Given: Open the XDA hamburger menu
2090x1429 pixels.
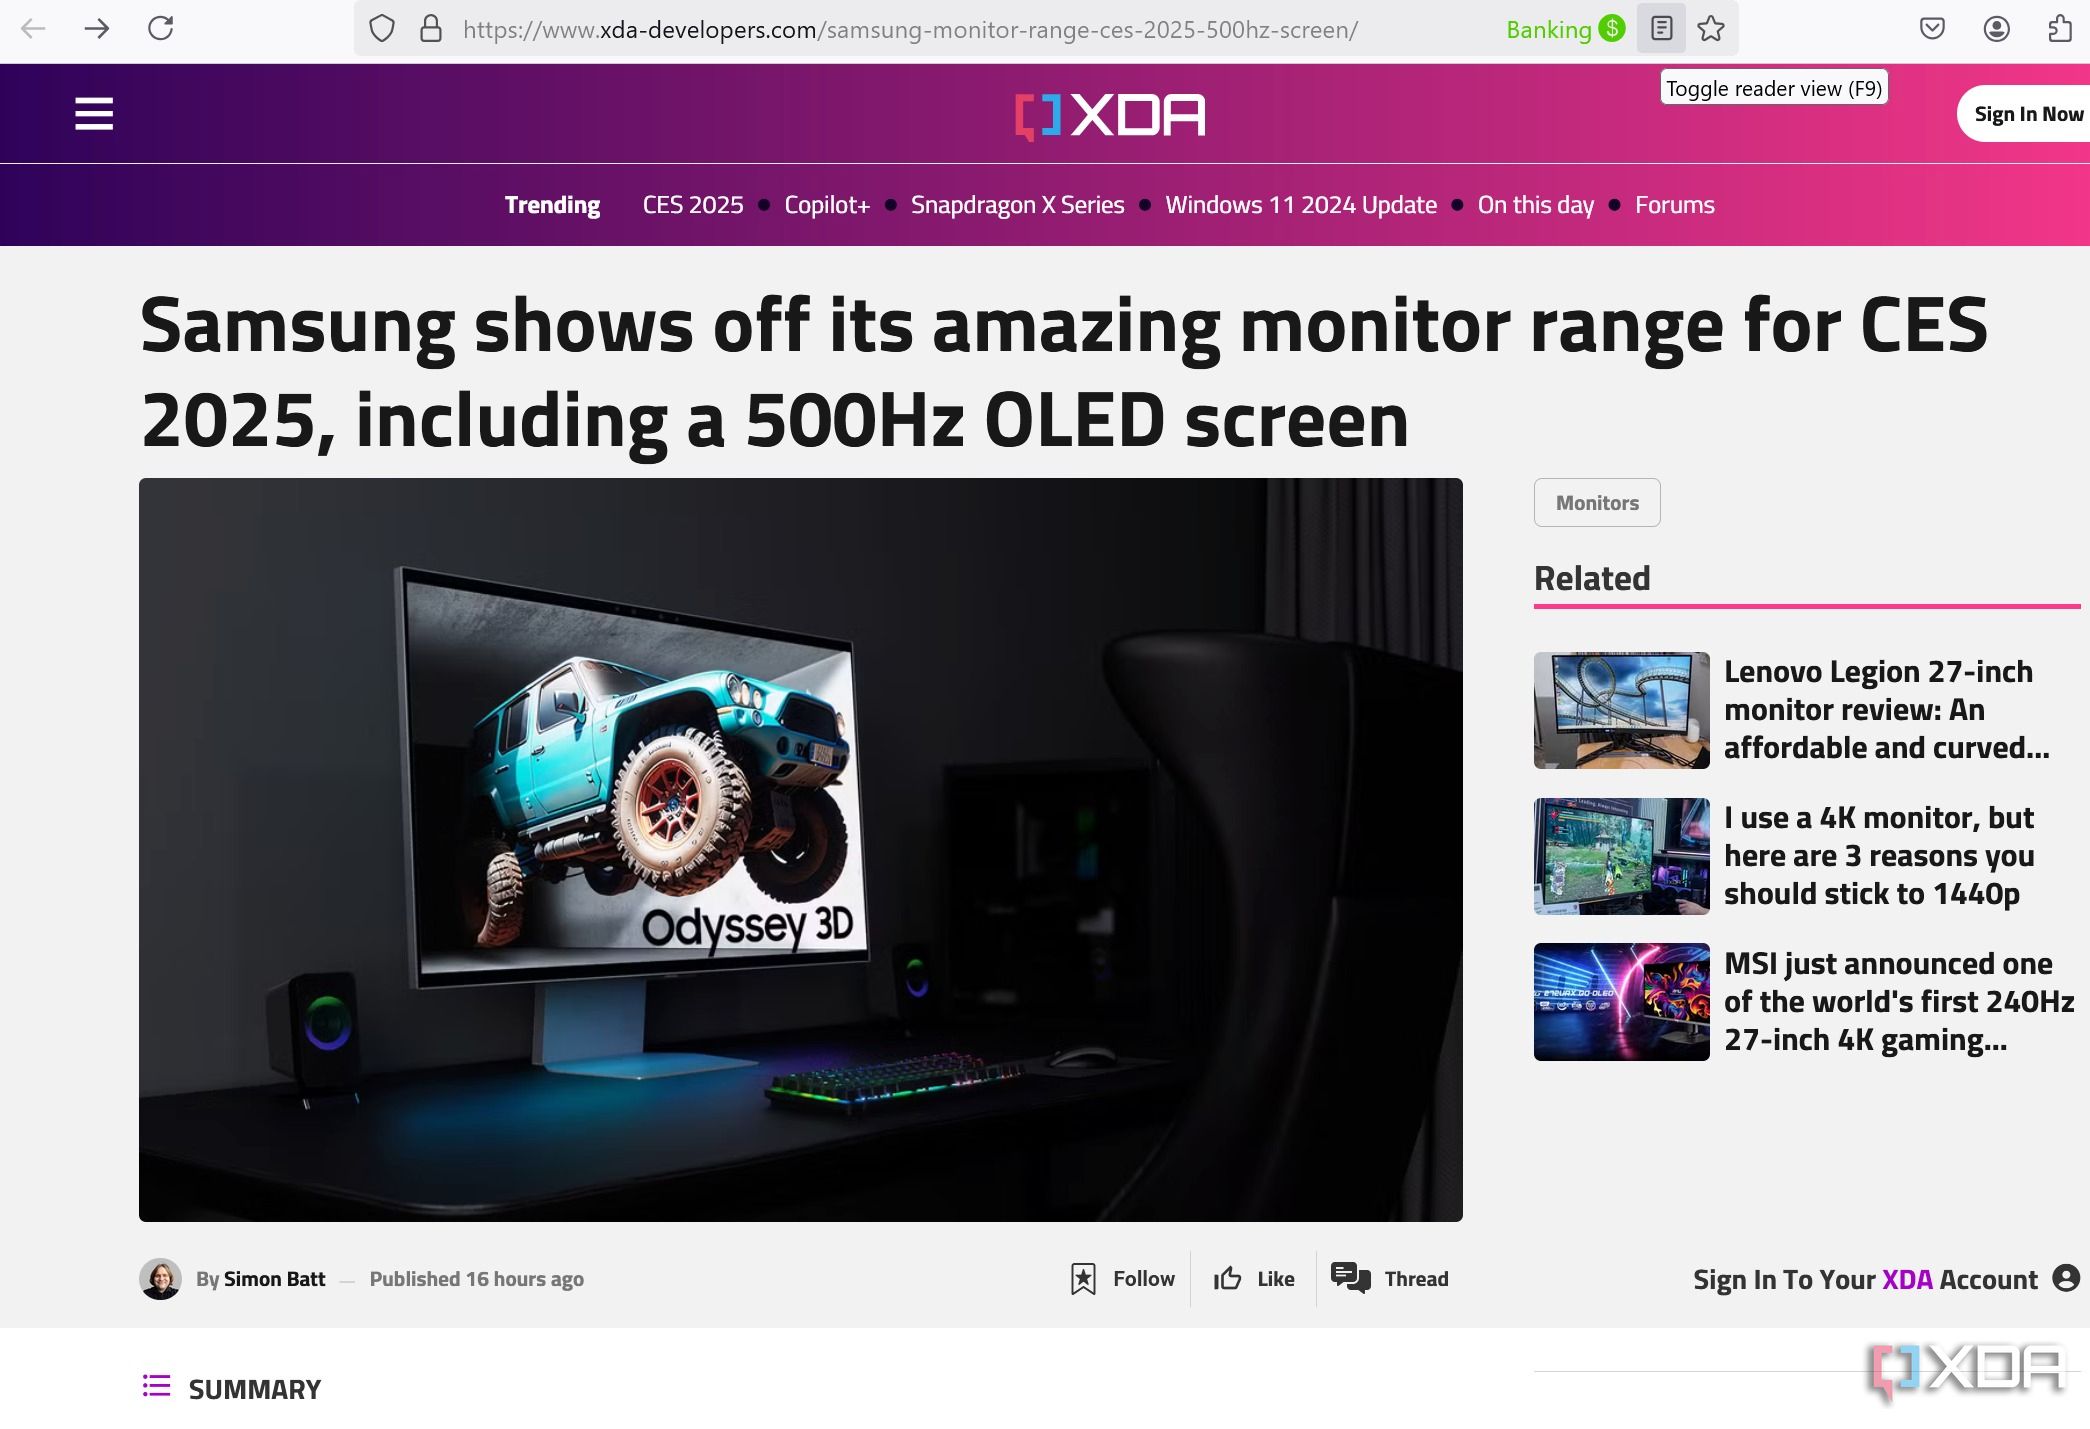Looking at the screenshot, I should pyautogui.click(x=94, y=114).
